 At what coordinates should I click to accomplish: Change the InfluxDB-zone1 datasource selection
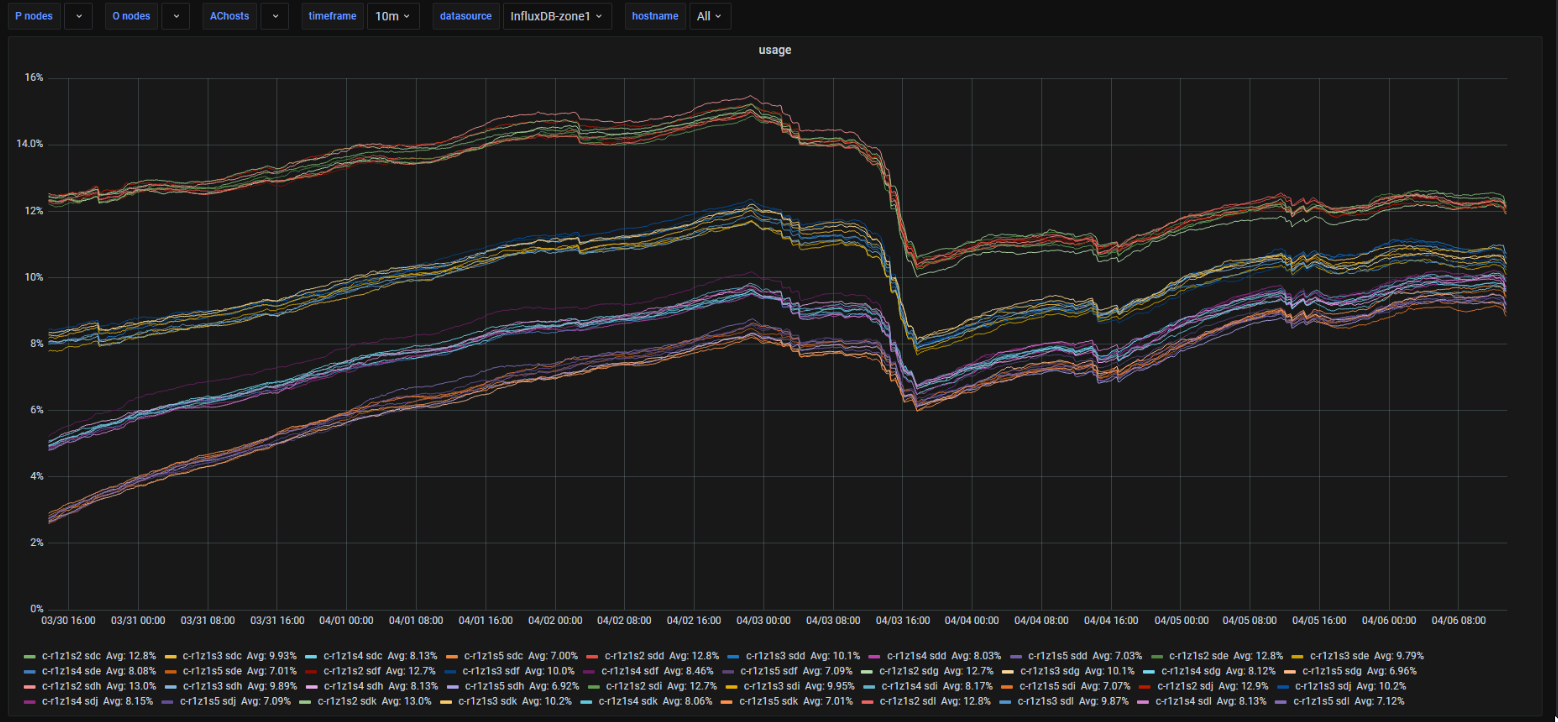coord(556,16)
